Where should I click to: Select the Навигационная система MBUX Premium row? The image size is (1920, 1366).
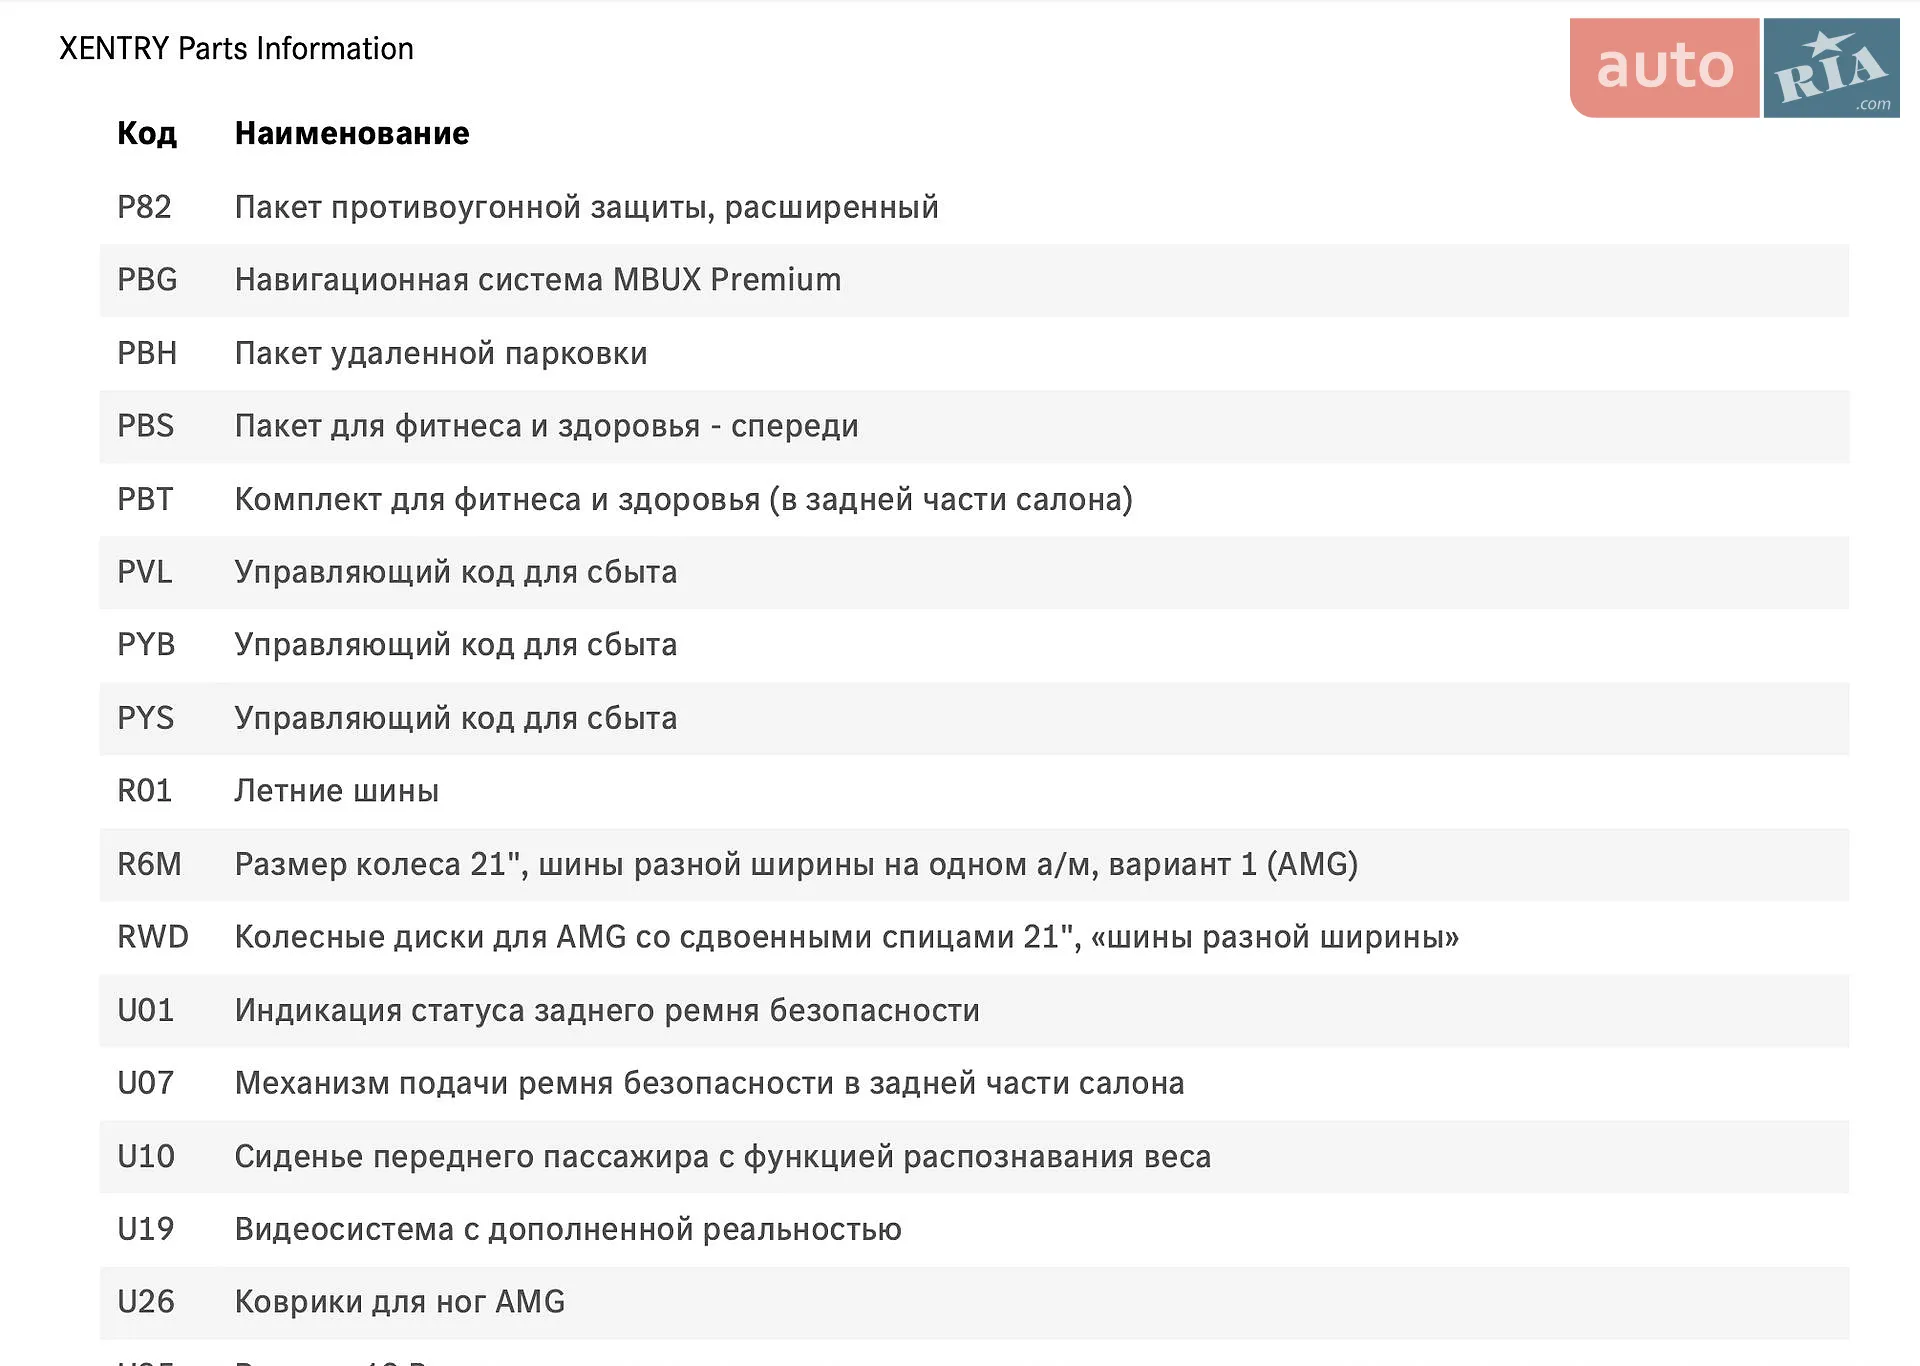coord(974,280)
